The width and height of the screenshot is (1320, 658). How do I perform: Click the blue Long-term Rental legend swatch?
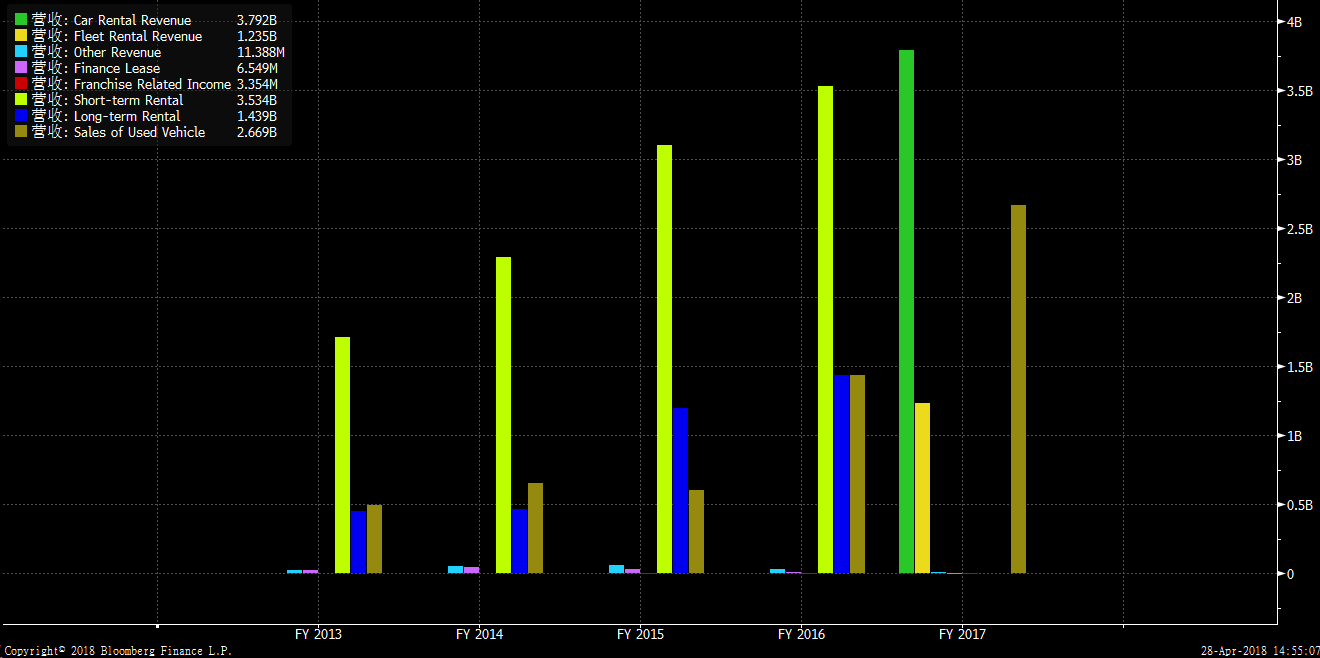click(x=20, y=116)
